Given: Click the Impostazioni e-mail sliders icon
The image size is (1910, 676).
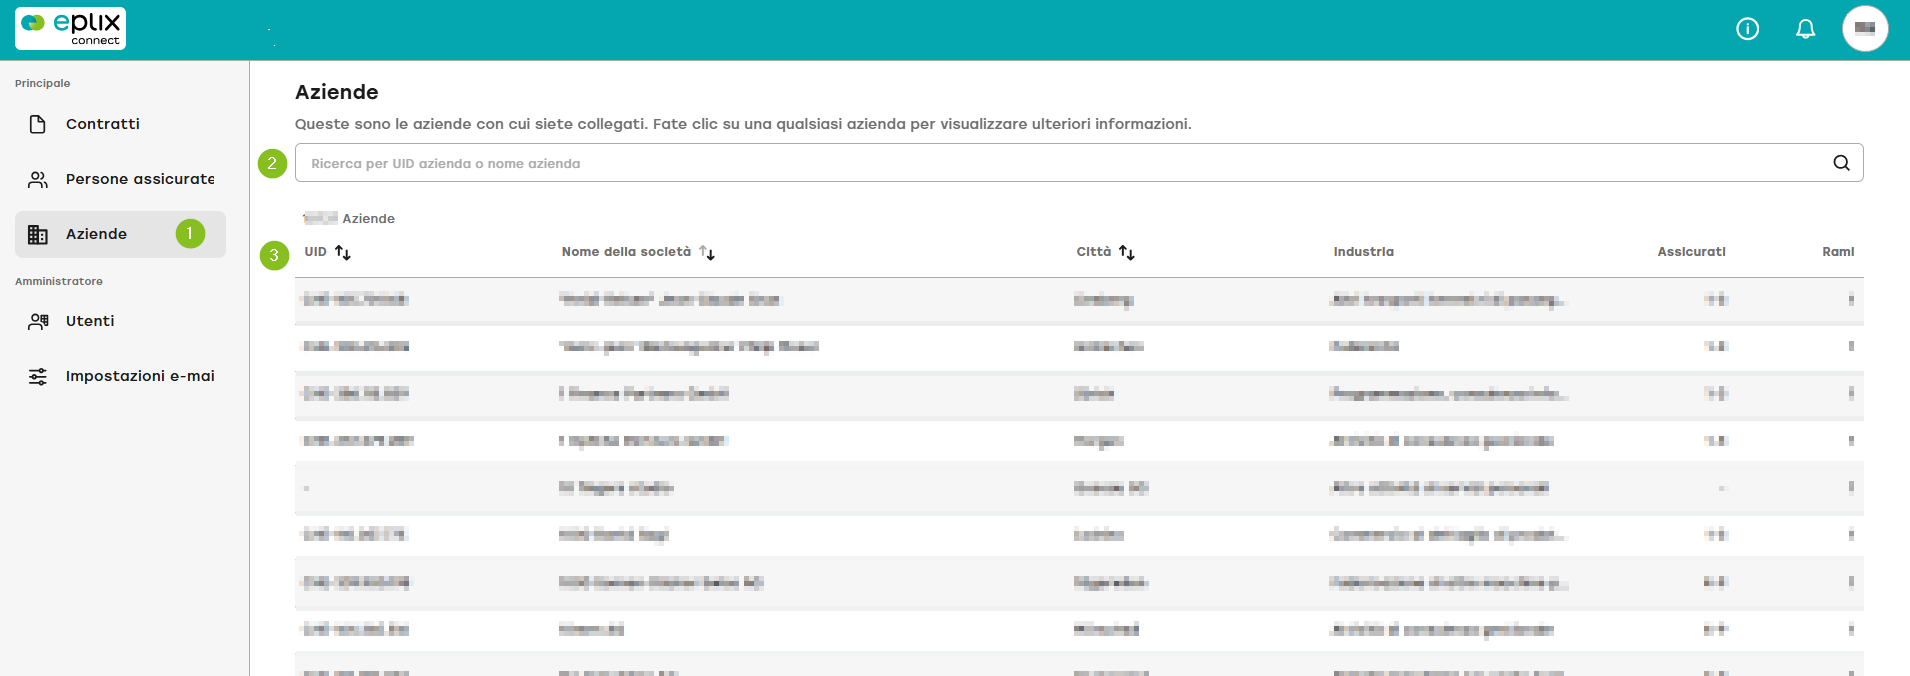Looking at the screenshot, I should point(38,376).
